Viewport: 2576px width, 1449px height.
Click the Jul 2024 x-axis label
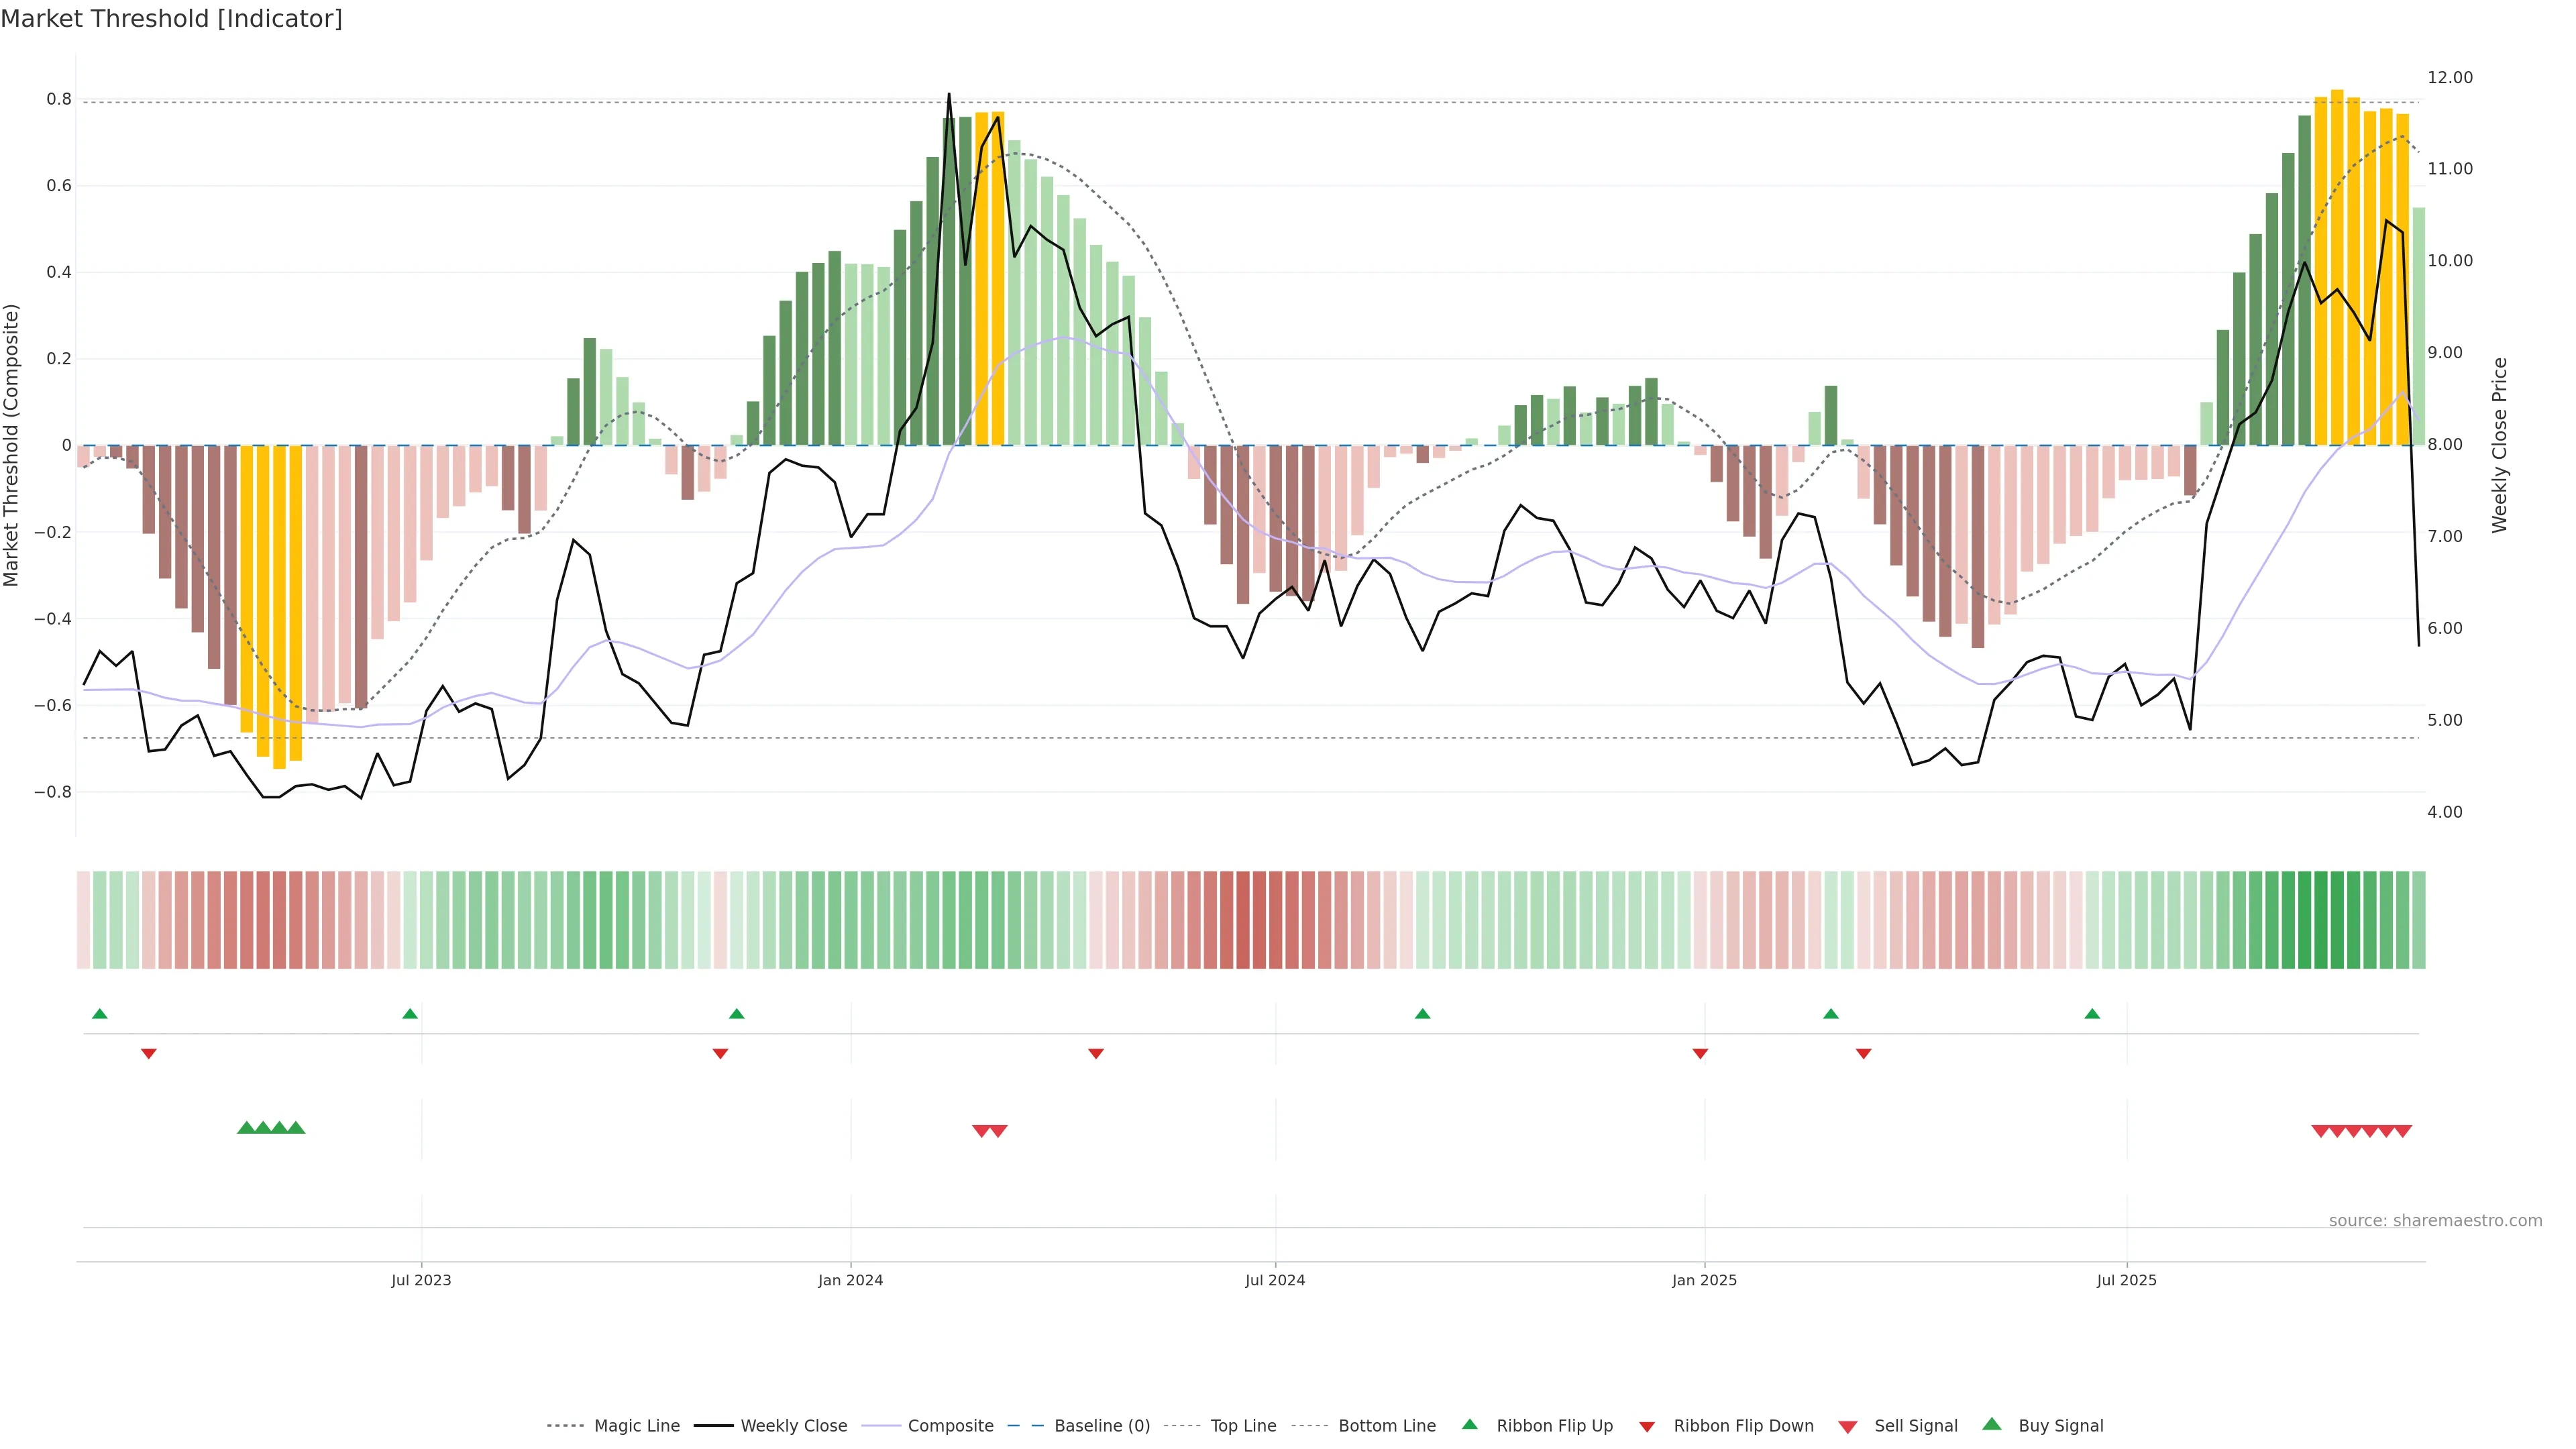click(1274, 1280)
